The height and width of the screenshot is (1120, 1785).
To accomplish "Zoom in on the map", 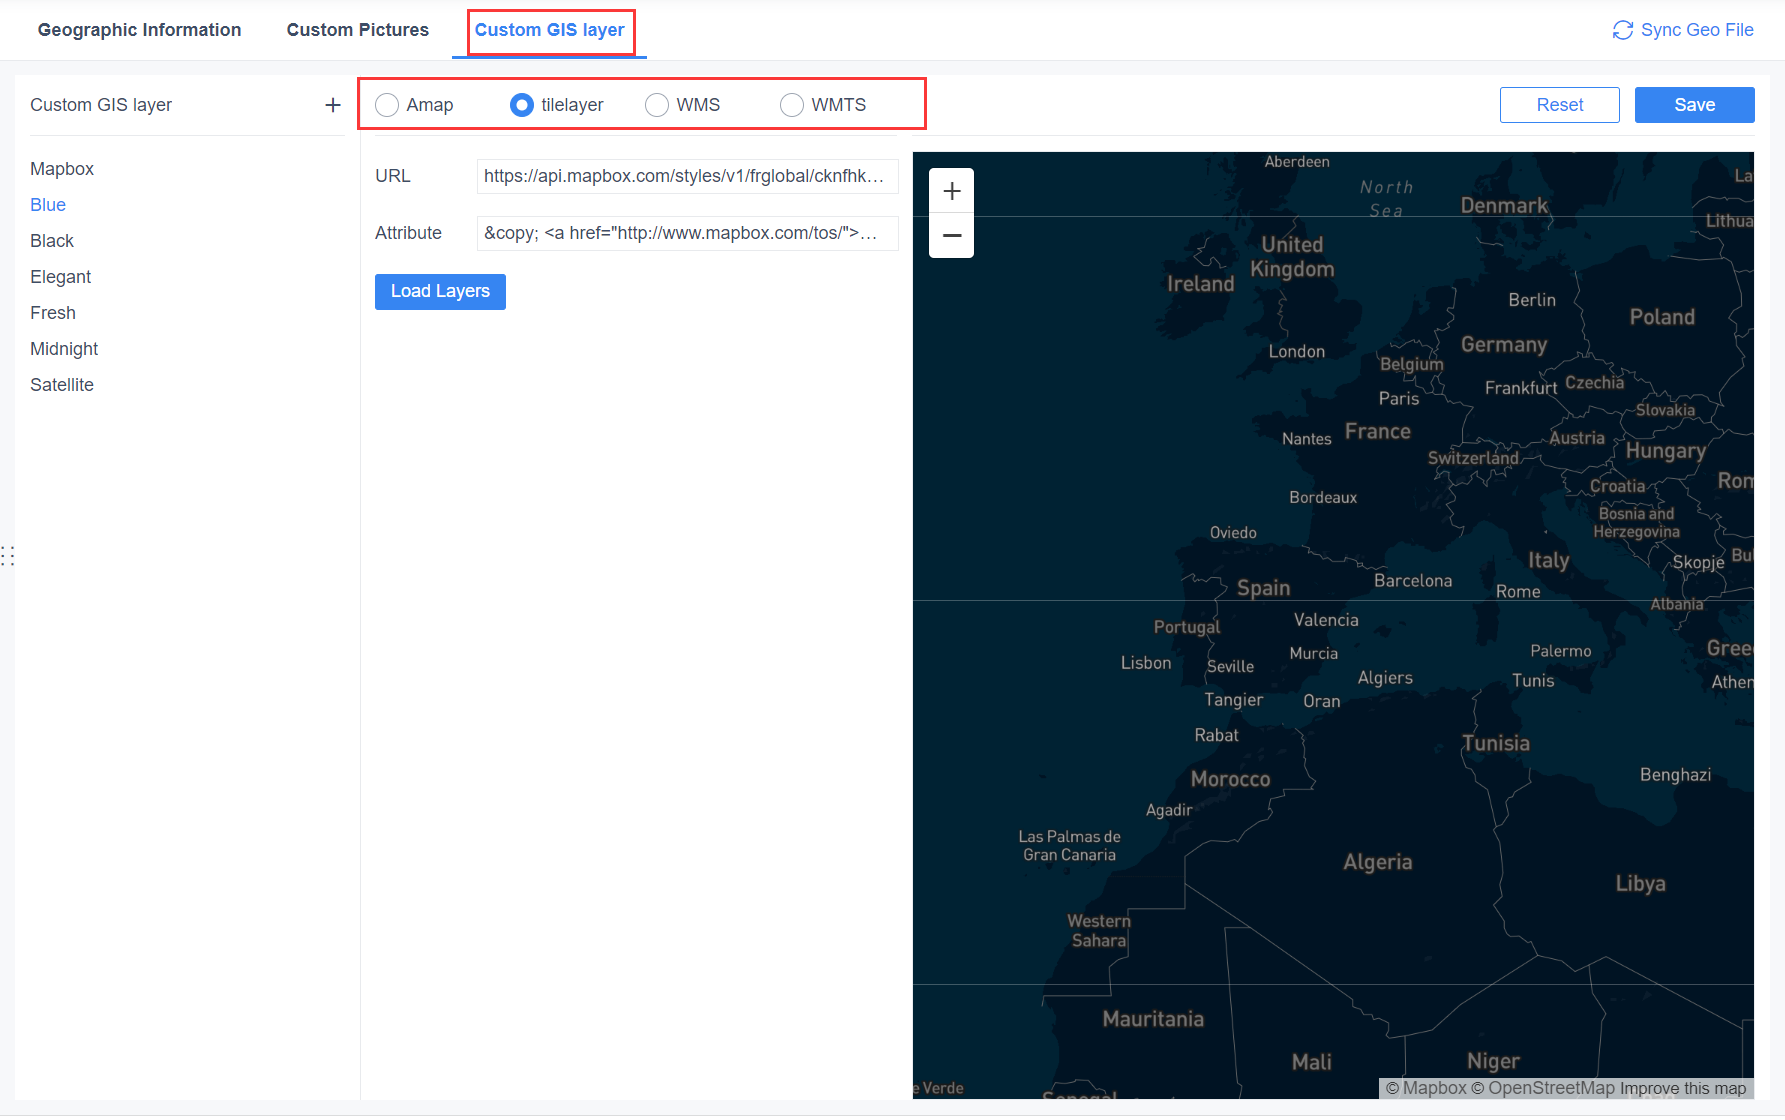I will pos(952,191).
